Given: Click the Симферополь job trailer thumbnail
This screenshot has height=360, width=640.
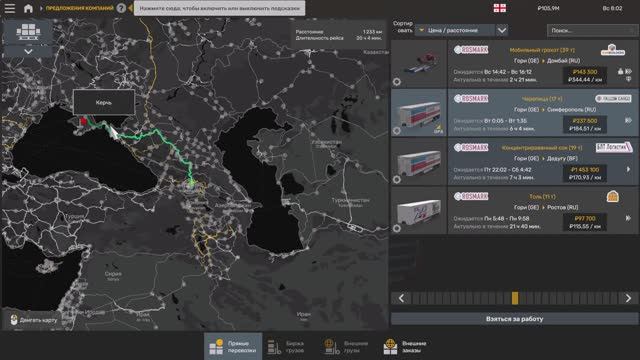Looking at the screenshot, I should [x=419, y=113].
